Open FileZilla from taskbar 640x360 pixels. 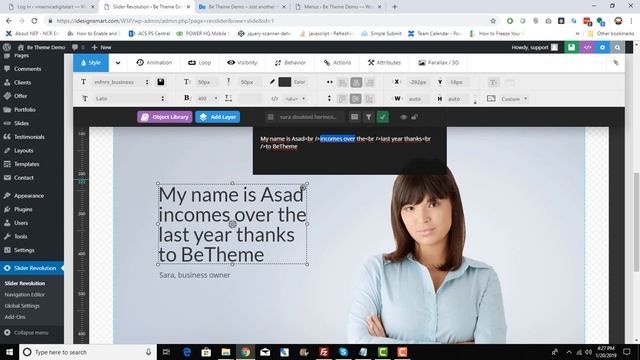324,352
